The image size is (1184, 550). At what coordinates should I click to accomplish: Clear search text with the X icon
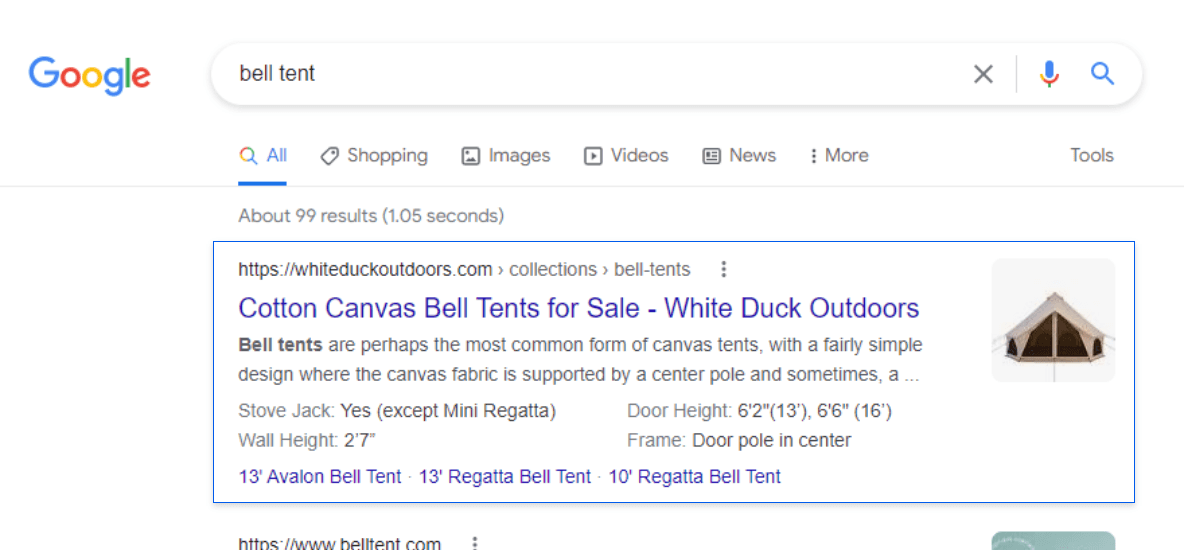[983, 74]
